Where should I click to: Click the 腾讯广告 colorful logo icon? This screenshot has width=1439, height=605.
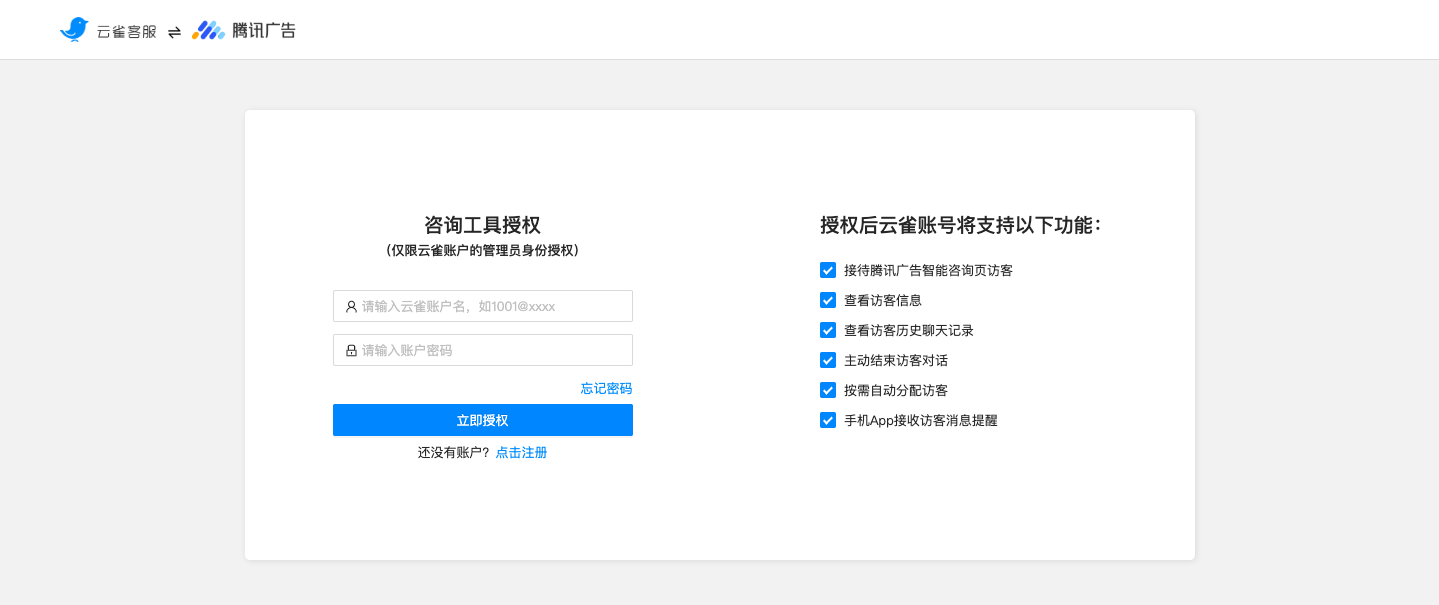208,29
